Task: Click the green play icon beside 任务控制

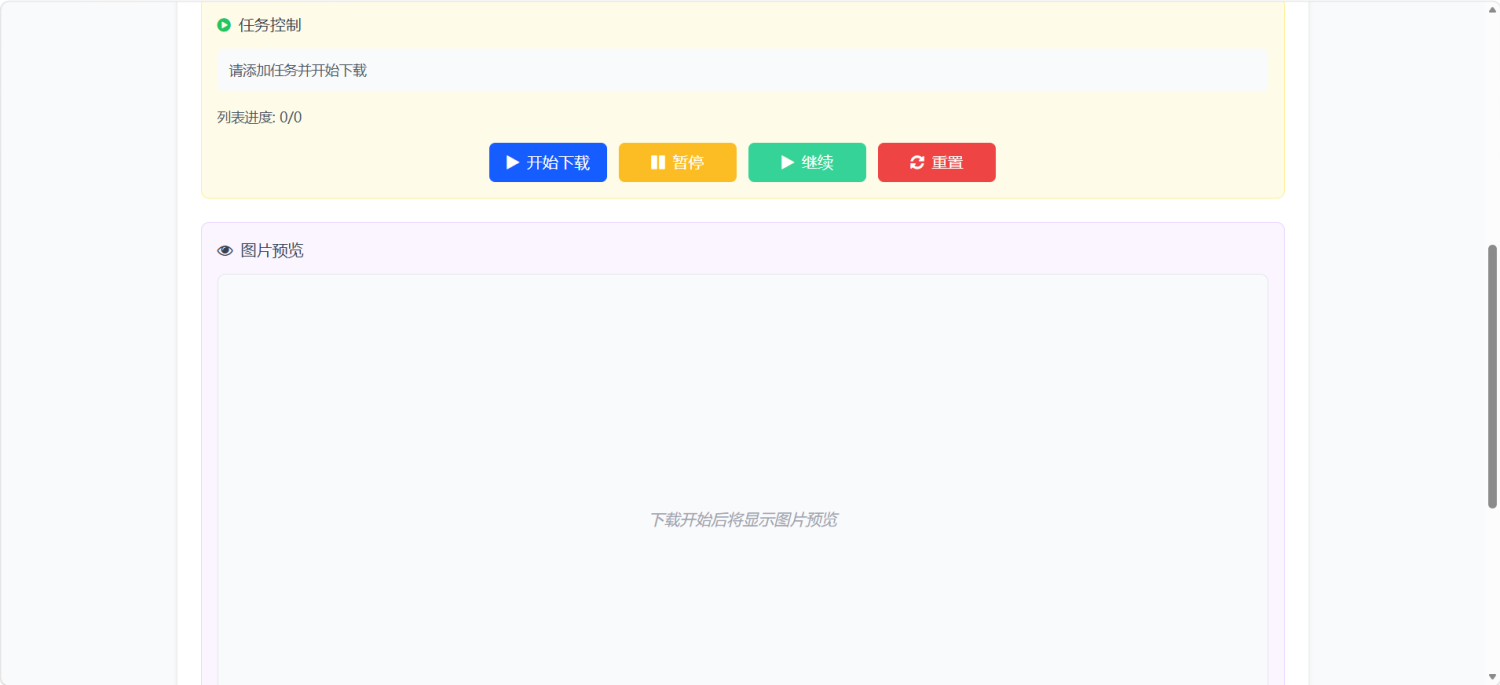Action: tap(224, 25)
